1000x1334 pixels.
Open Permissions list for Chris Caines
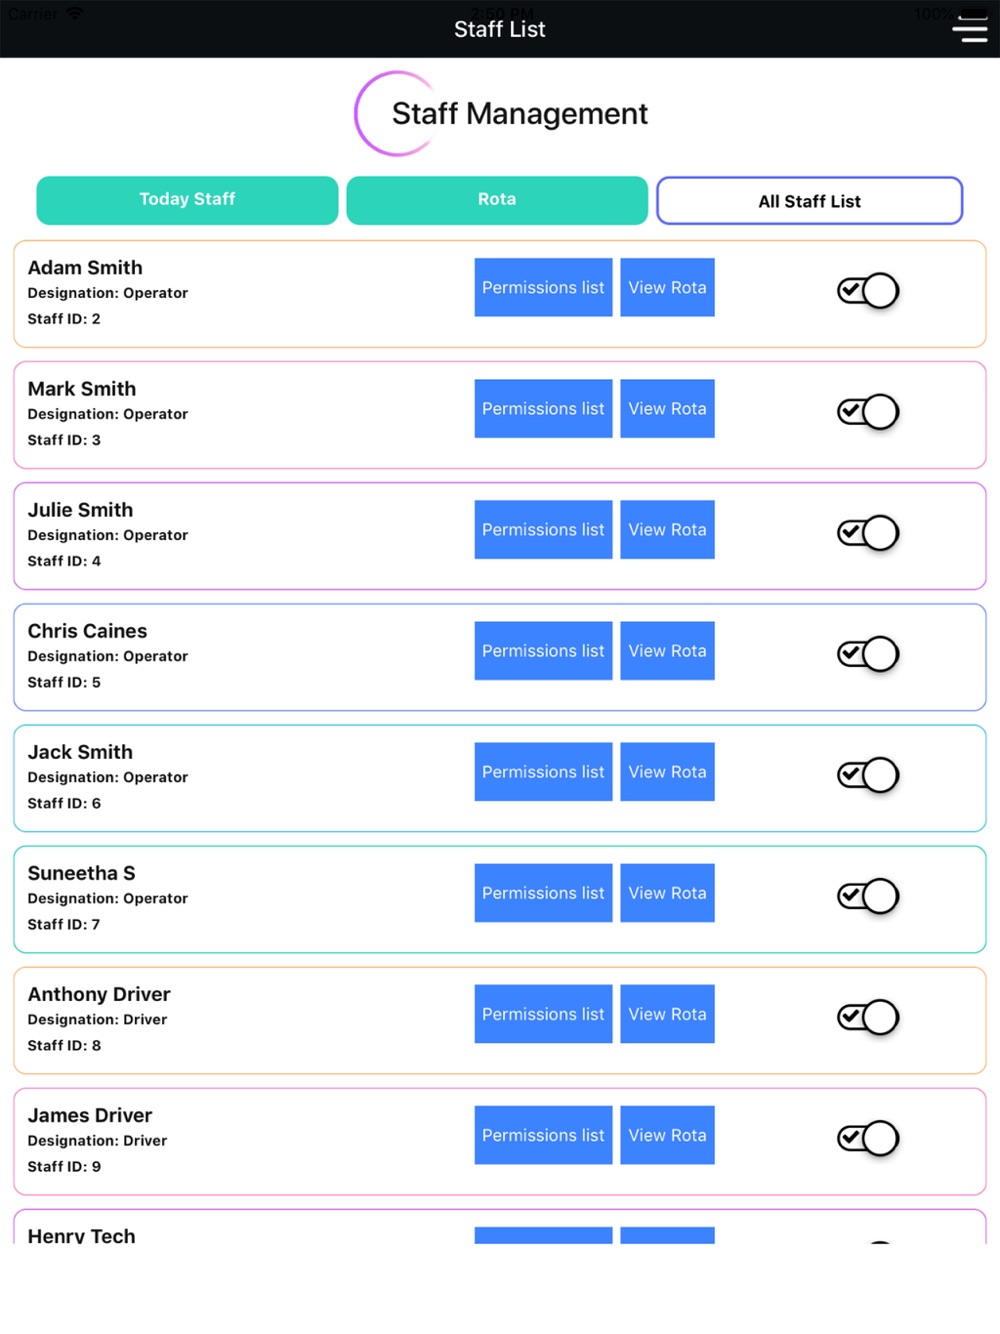pos(543,650)
